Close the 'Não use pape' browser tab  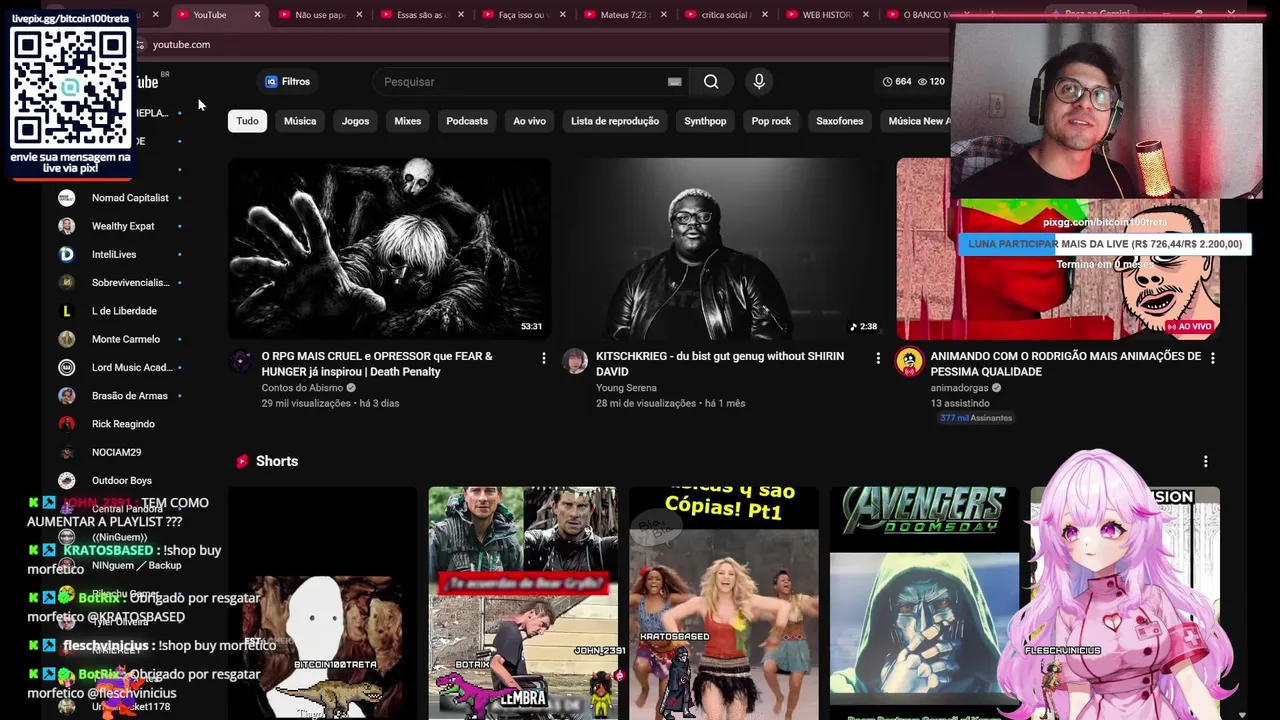359,15
